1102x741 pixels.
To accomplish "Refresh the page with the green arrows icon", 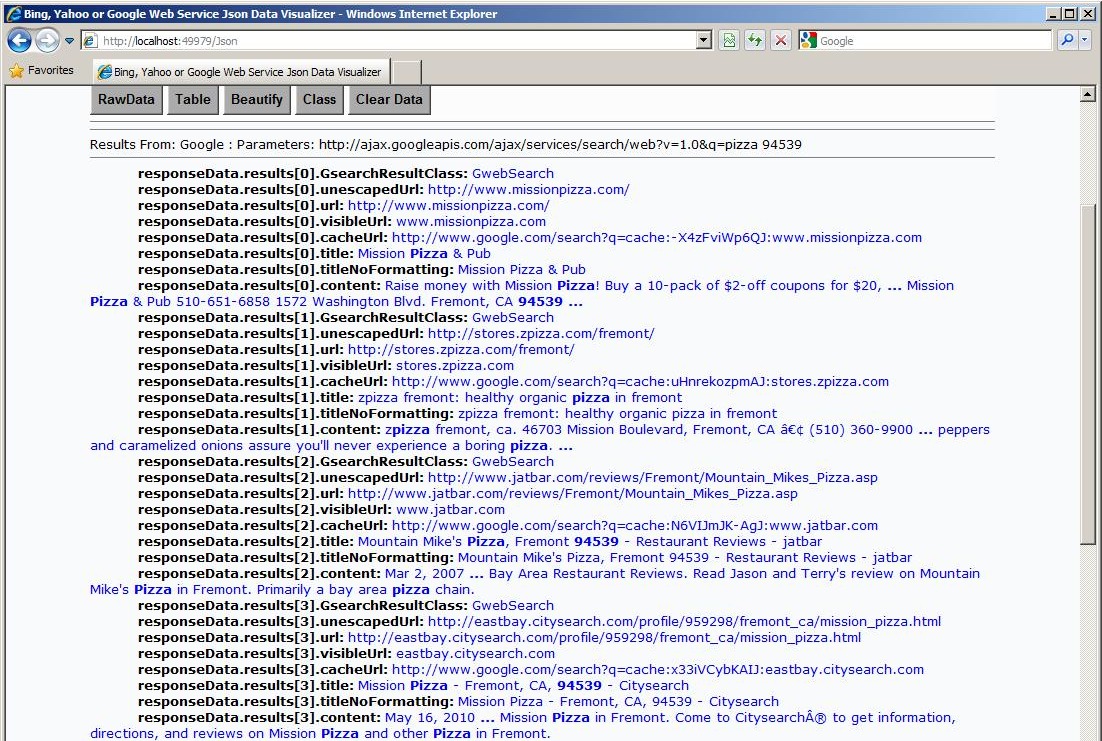I will pos(755,41).
